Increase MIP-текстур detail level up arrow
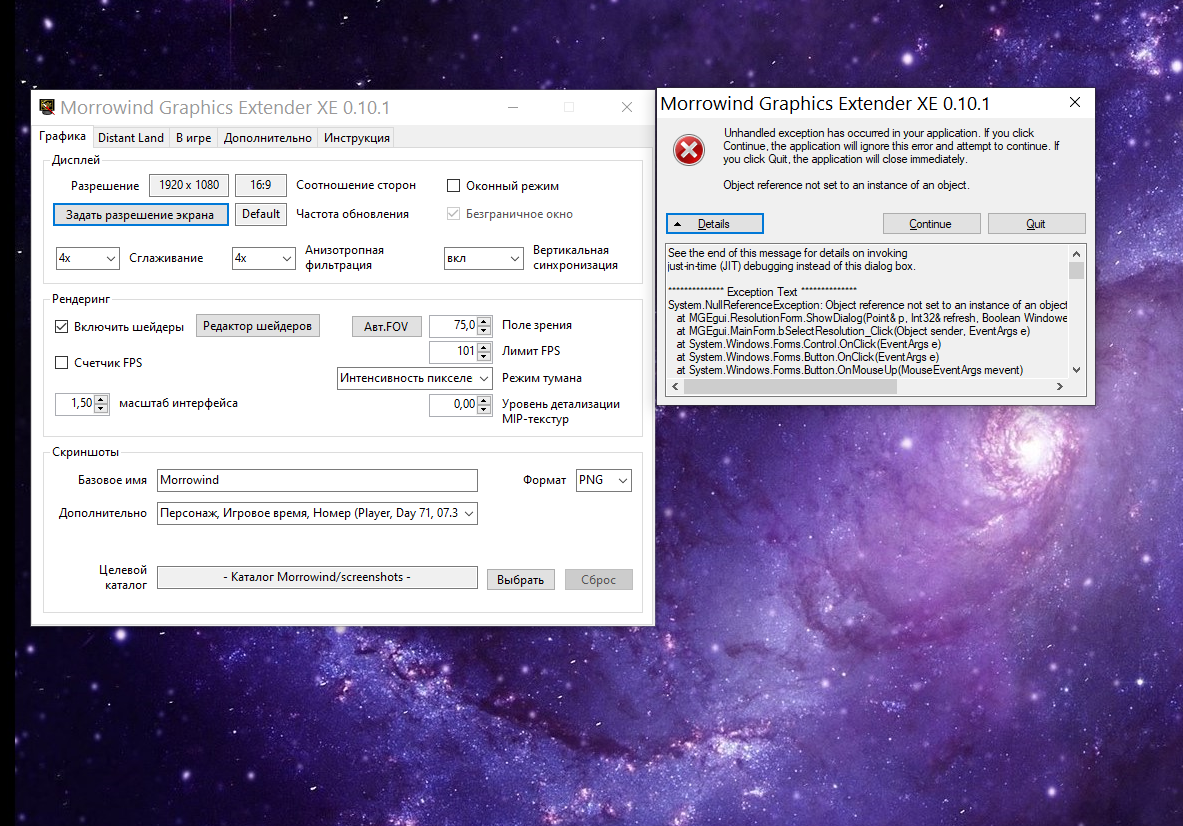 (484, 400)
